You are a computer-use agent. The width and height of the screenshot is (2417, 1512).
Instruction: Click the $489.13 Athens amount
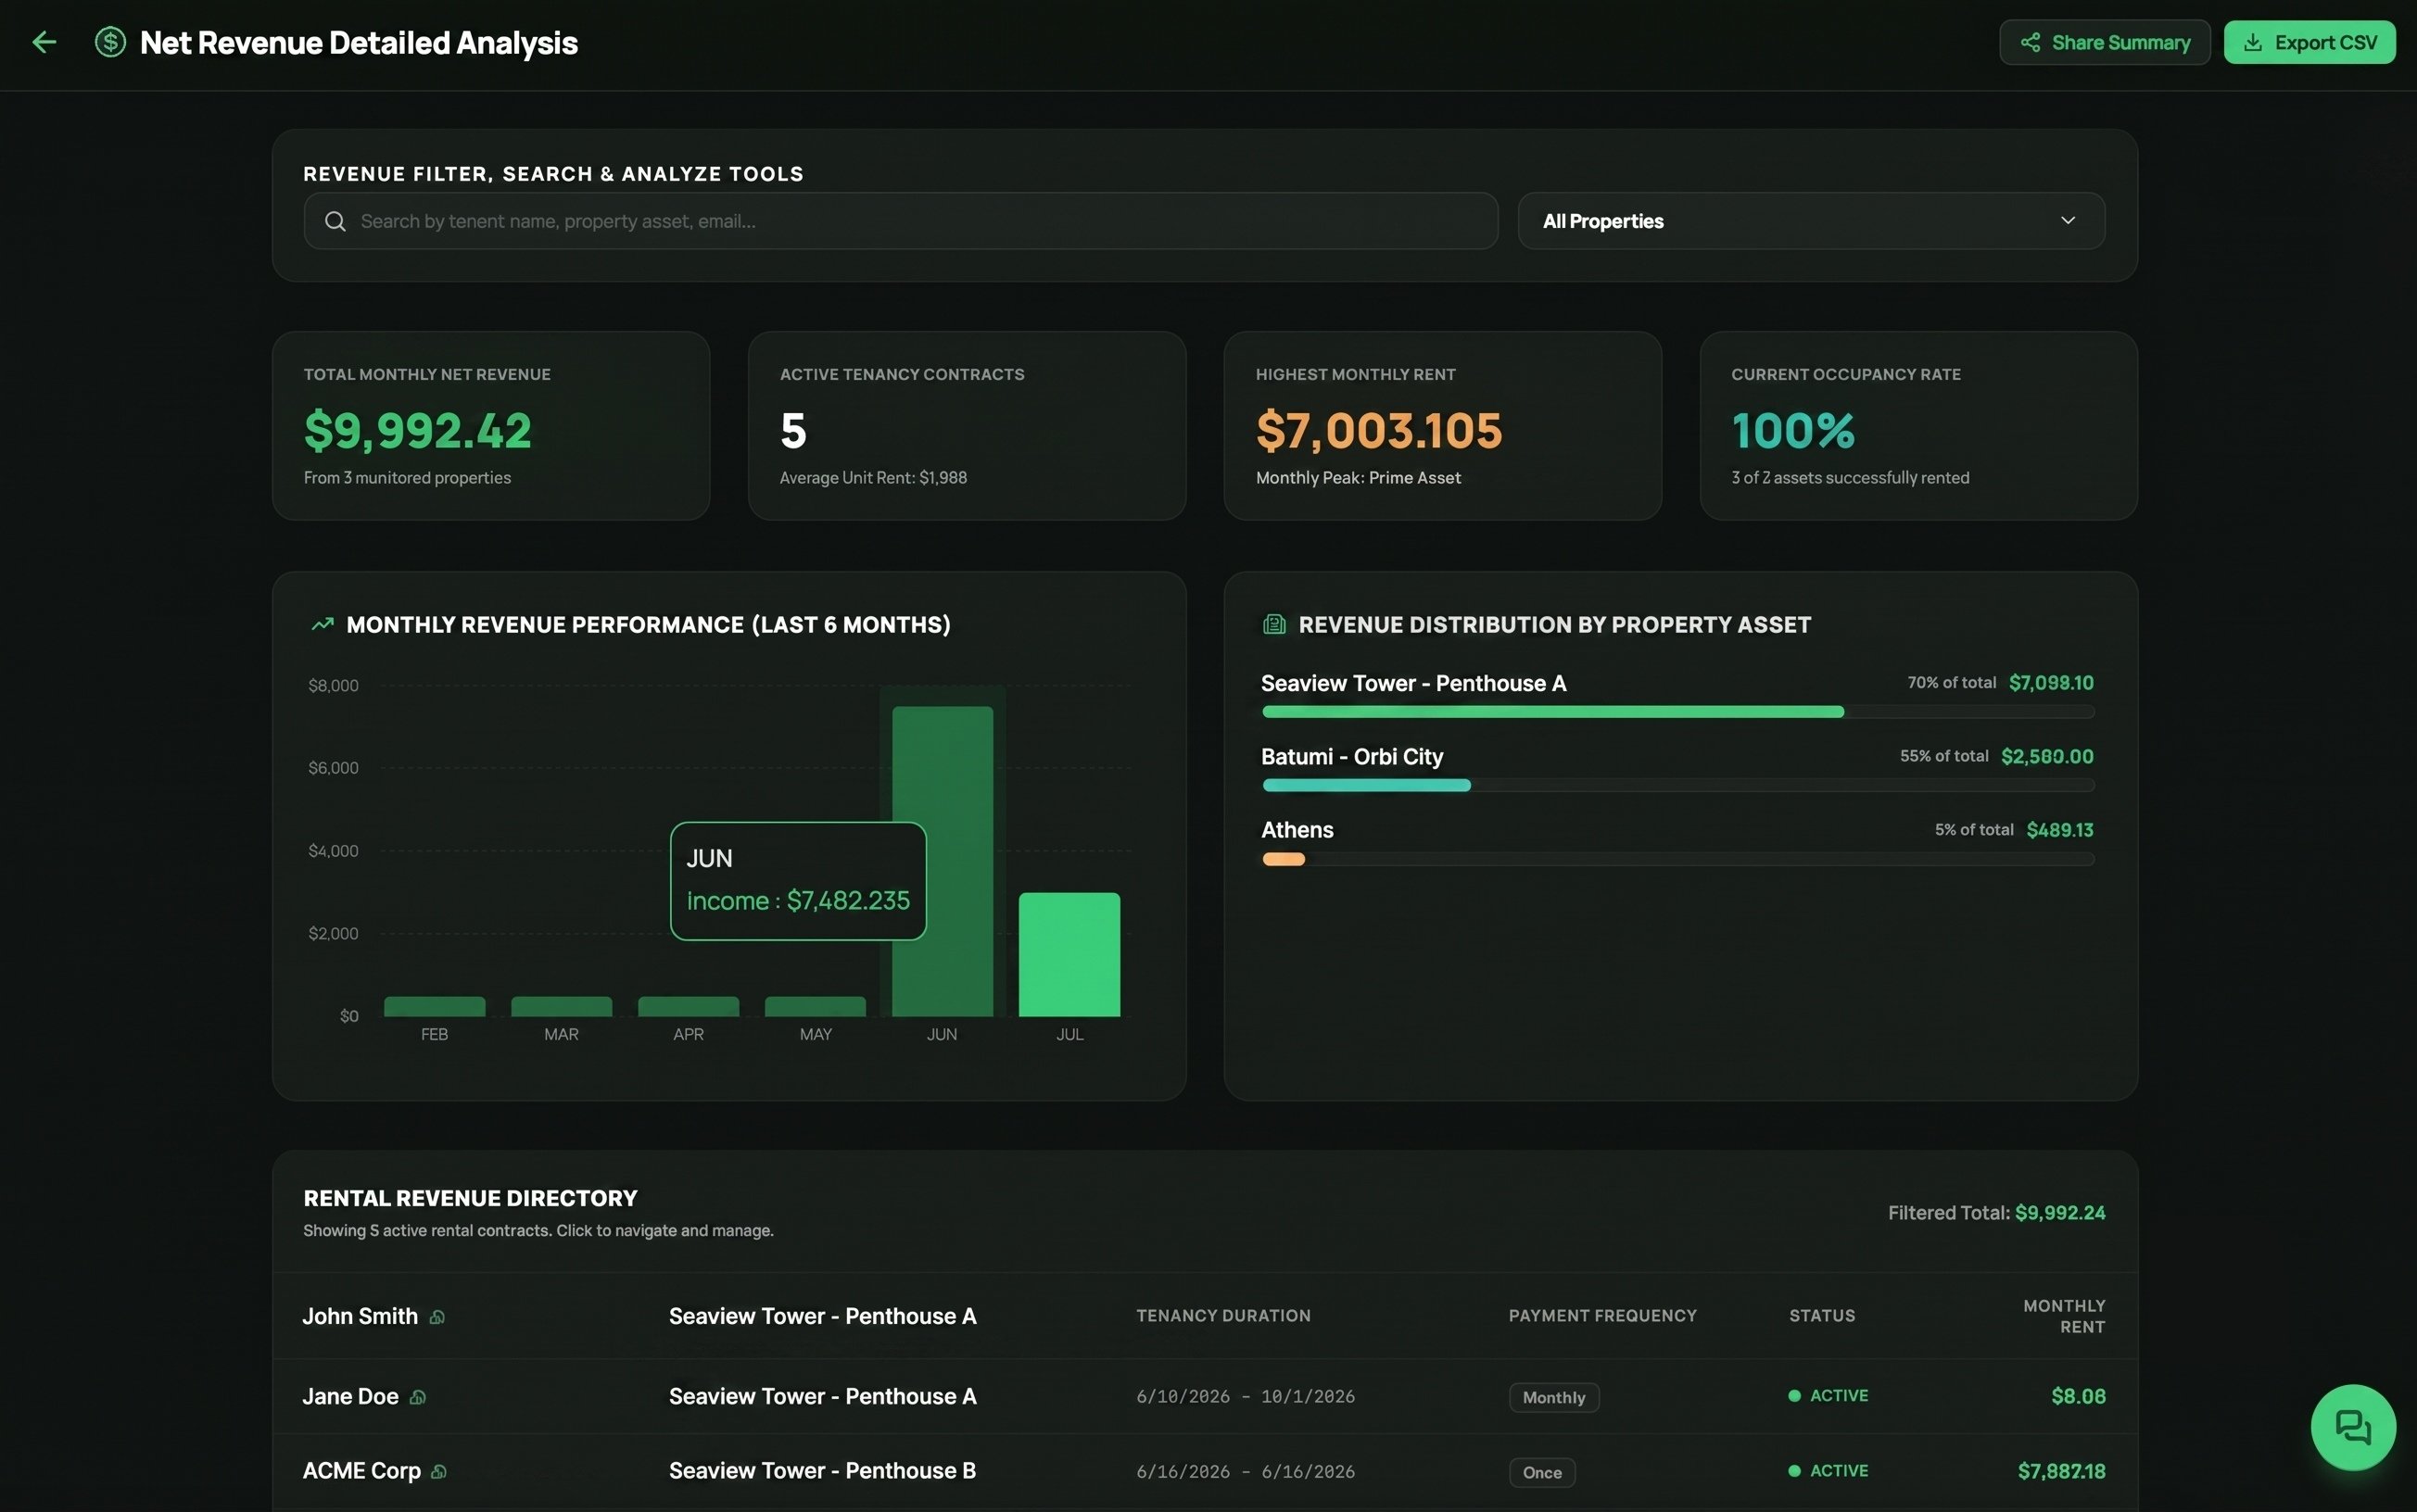pyautogui.click(x=2060, y=830)
